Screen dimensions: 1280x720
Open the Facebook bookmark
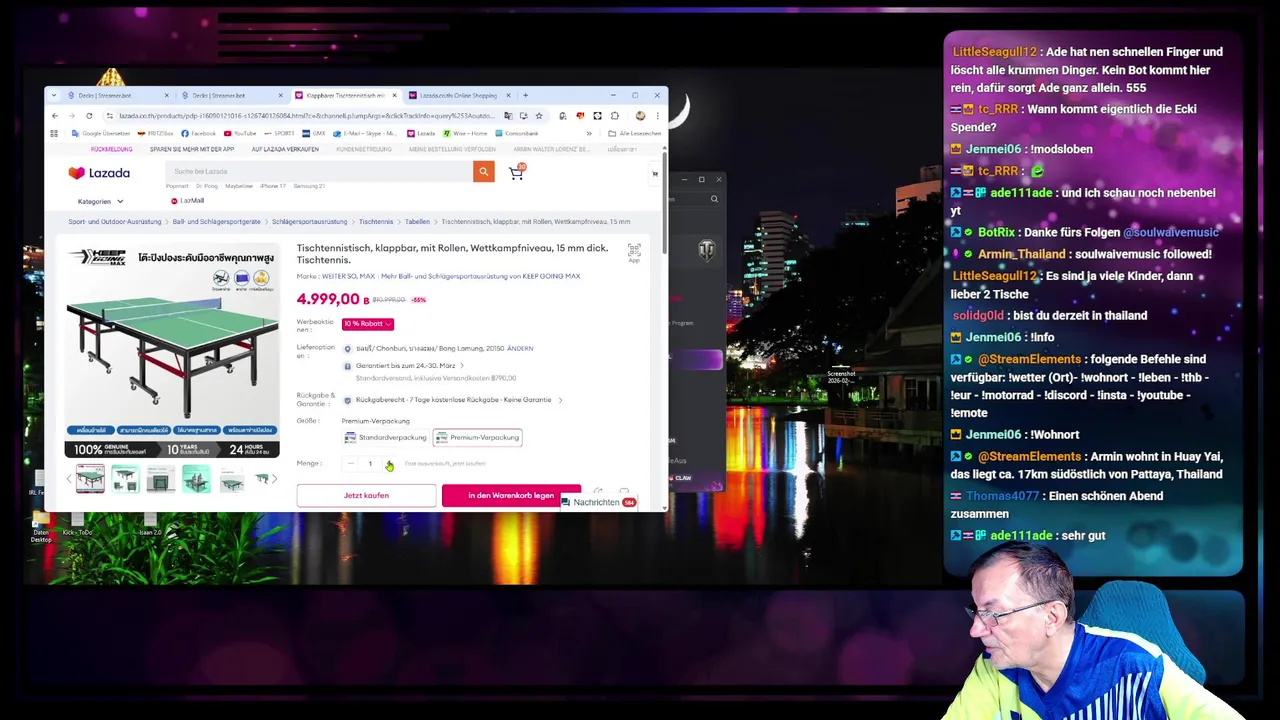[x=198, y=133]
